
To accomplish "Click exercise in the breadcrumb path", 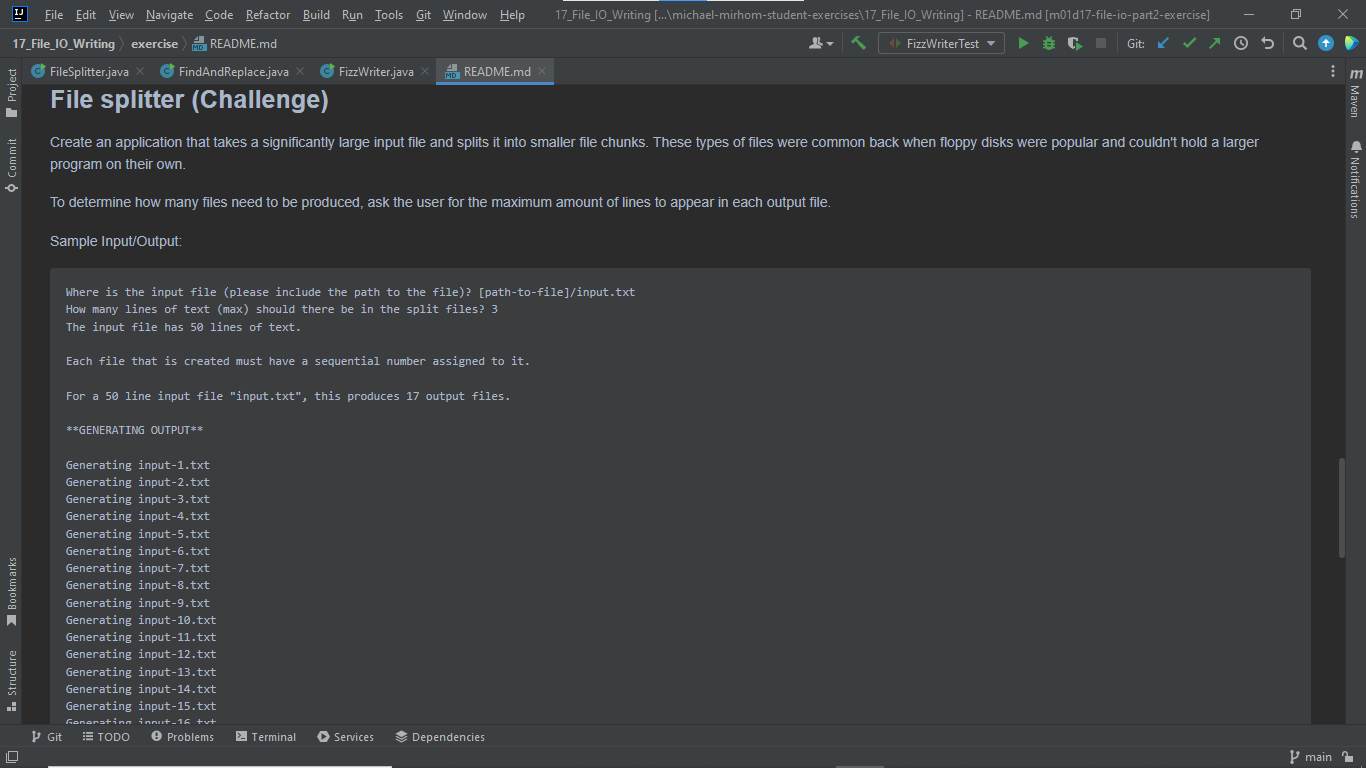I will pyautogui.click(x=155, y=44).
